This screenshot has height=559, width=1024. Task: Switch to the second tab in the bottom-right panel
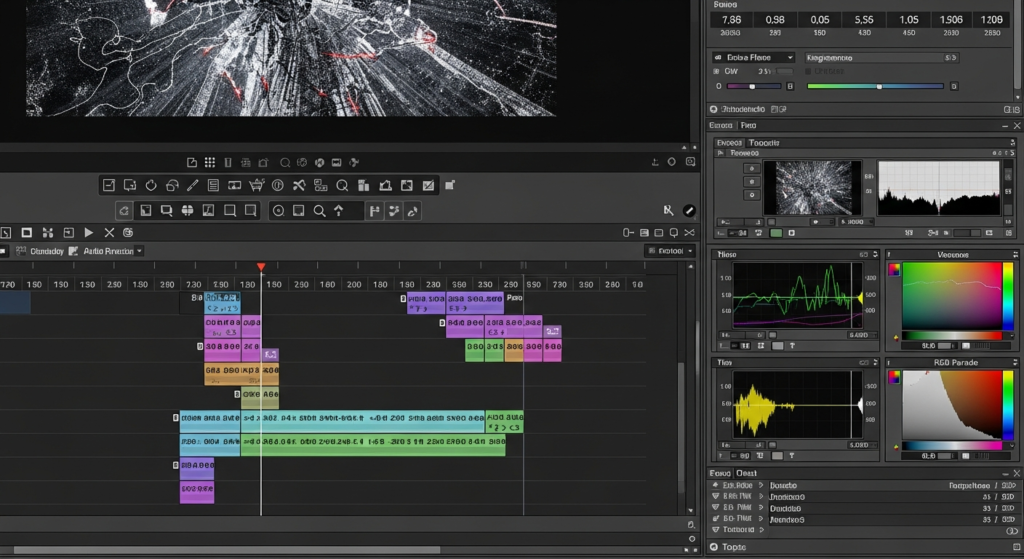(746, 472)
